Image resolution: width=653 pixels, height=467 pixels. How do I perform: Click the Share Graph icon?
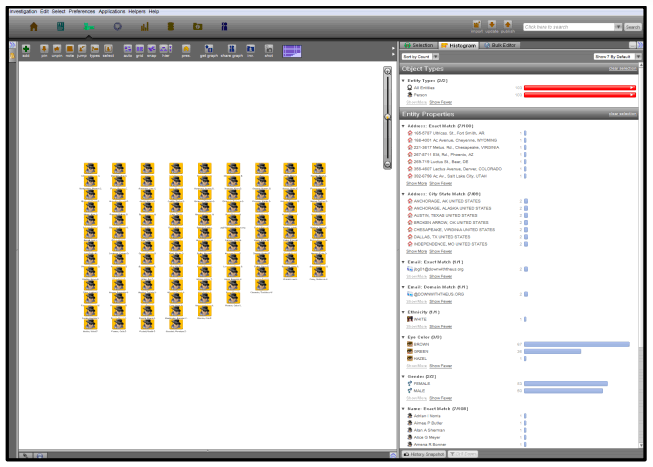(232, 49)
